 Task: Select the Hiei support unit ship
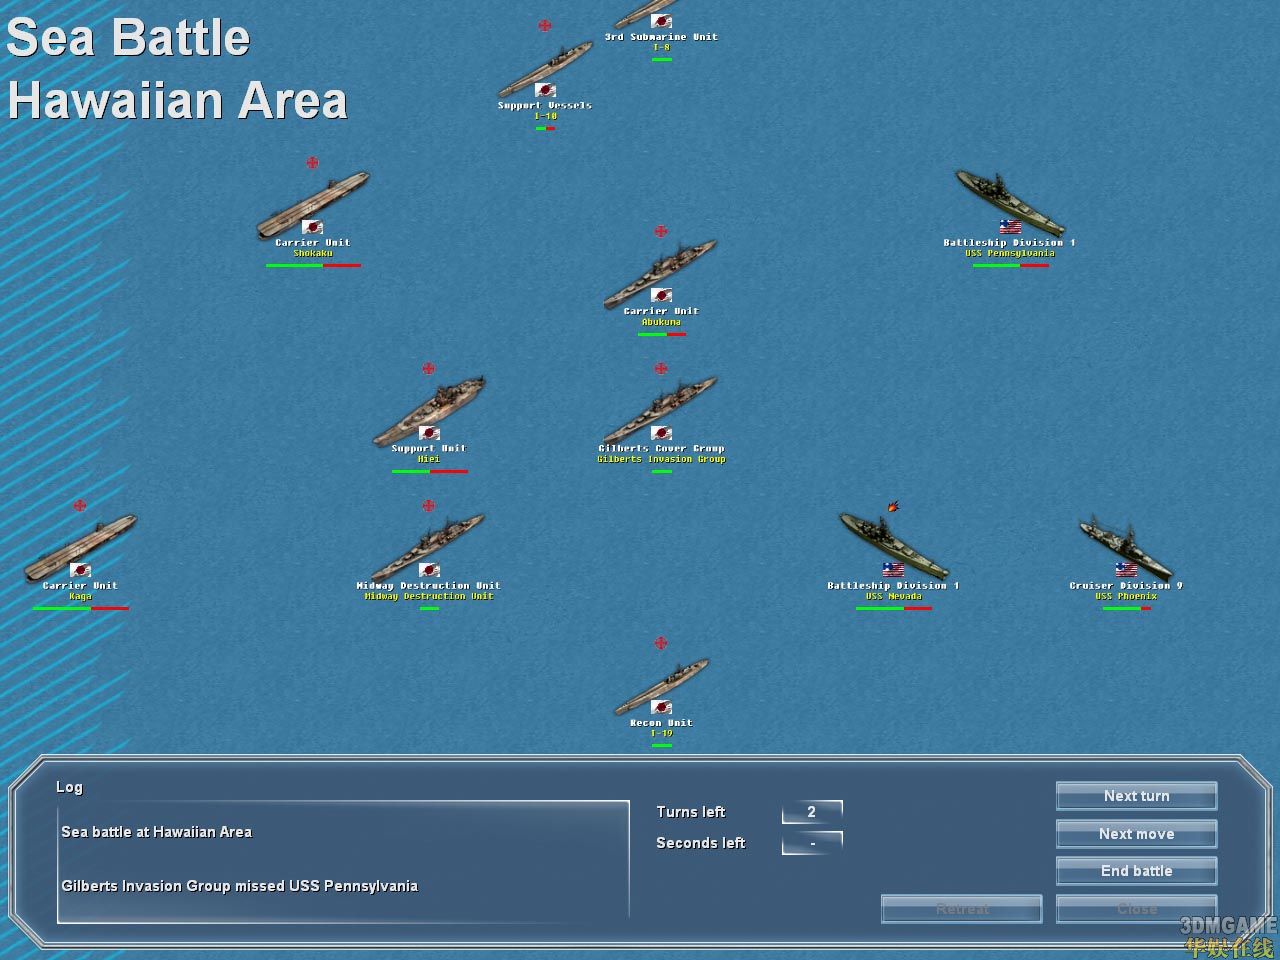click(429, 409)
